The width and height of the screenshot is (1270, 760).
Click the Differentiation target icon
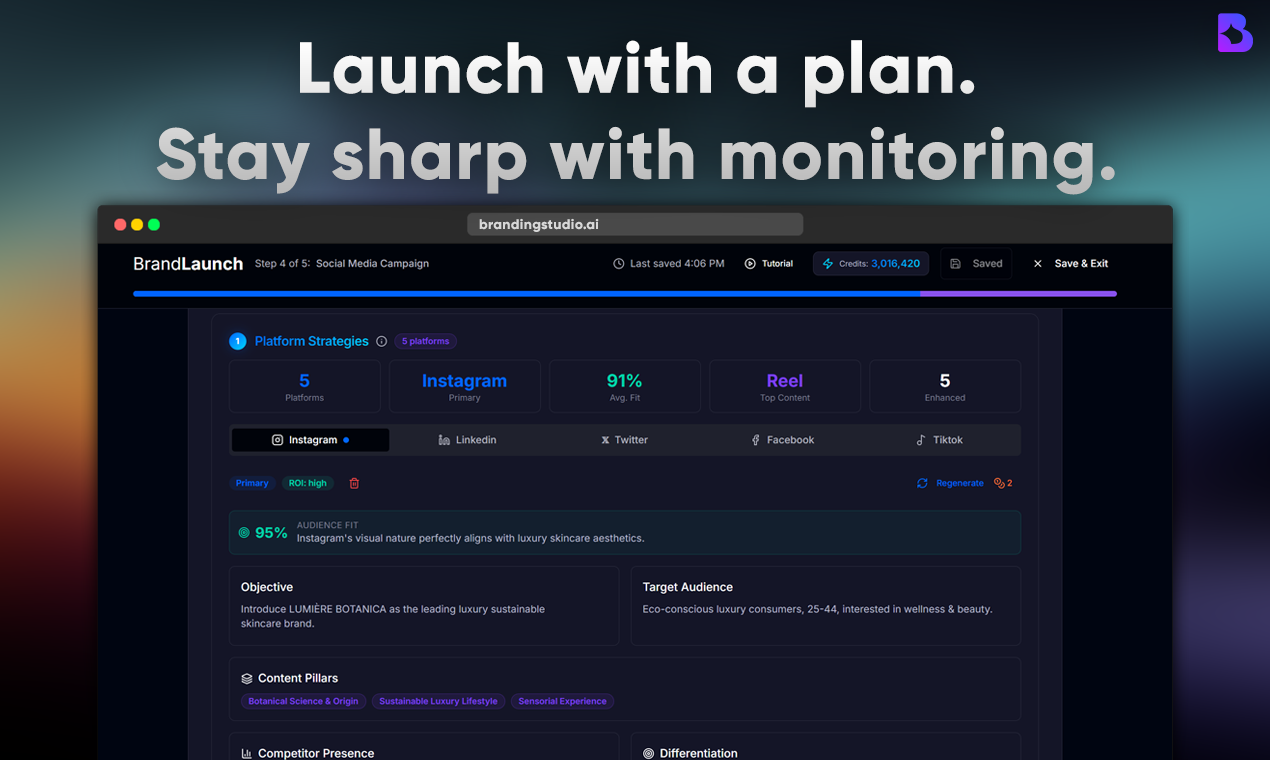point(648,753)
